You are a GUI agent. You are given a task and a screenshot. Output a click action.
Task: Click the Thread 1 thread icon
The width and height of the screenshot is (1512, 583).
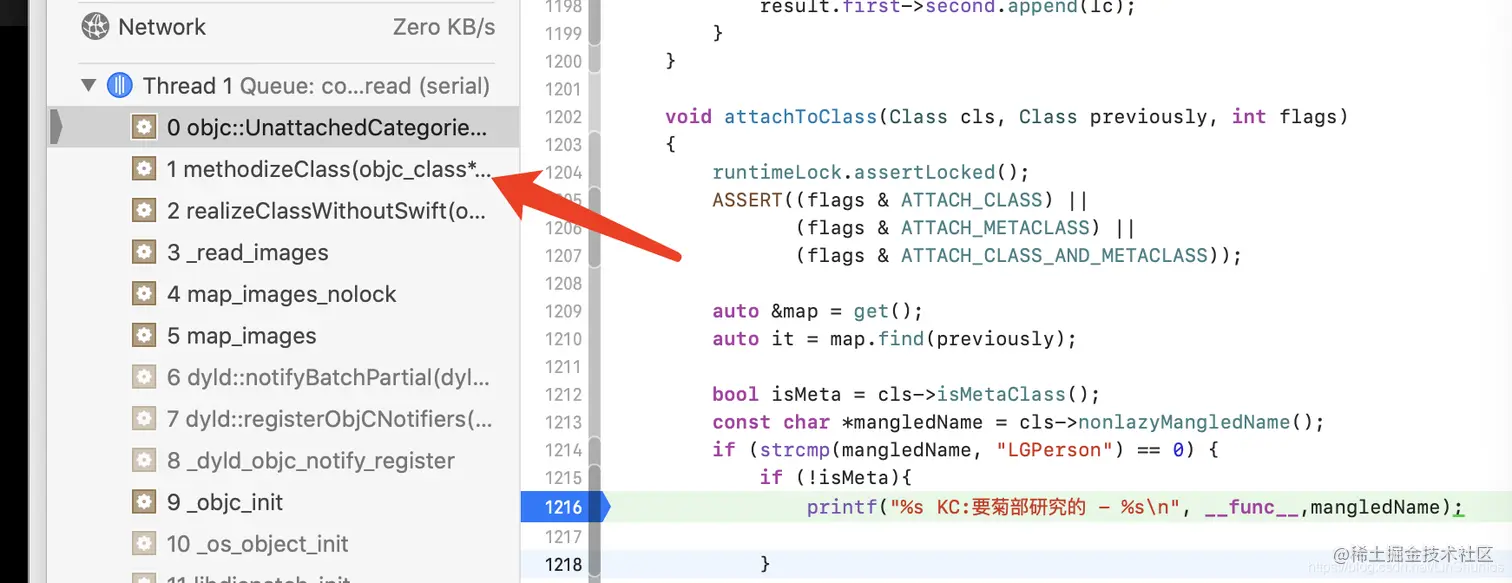coord(119,85)
